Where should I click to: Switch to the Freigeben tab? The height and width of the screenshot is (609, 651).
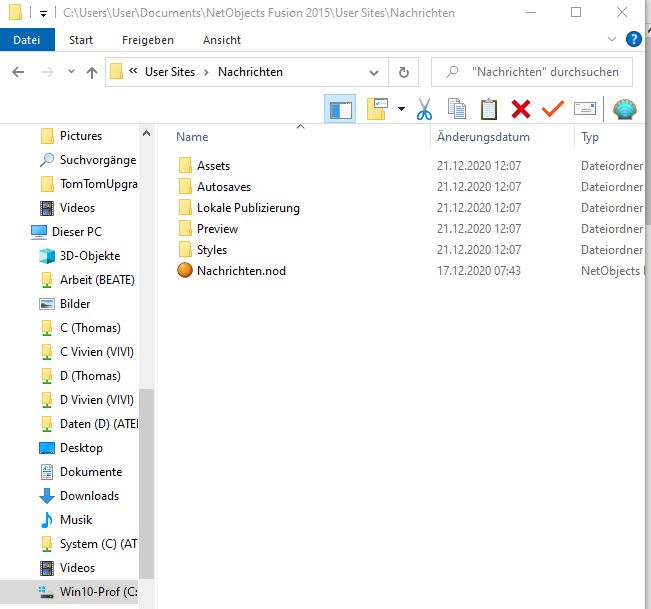tap(147, 40)
